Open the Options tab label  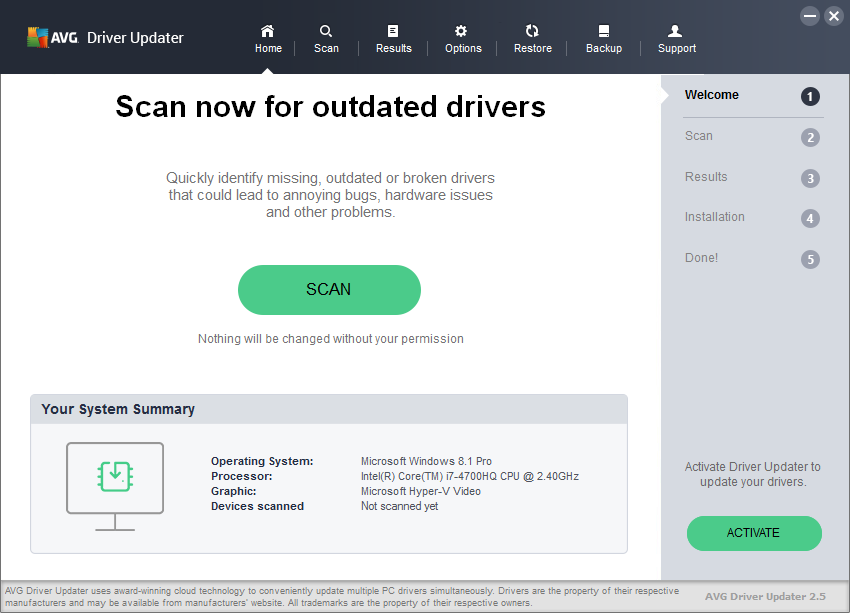pyautogui.click(x=463, y=48)
